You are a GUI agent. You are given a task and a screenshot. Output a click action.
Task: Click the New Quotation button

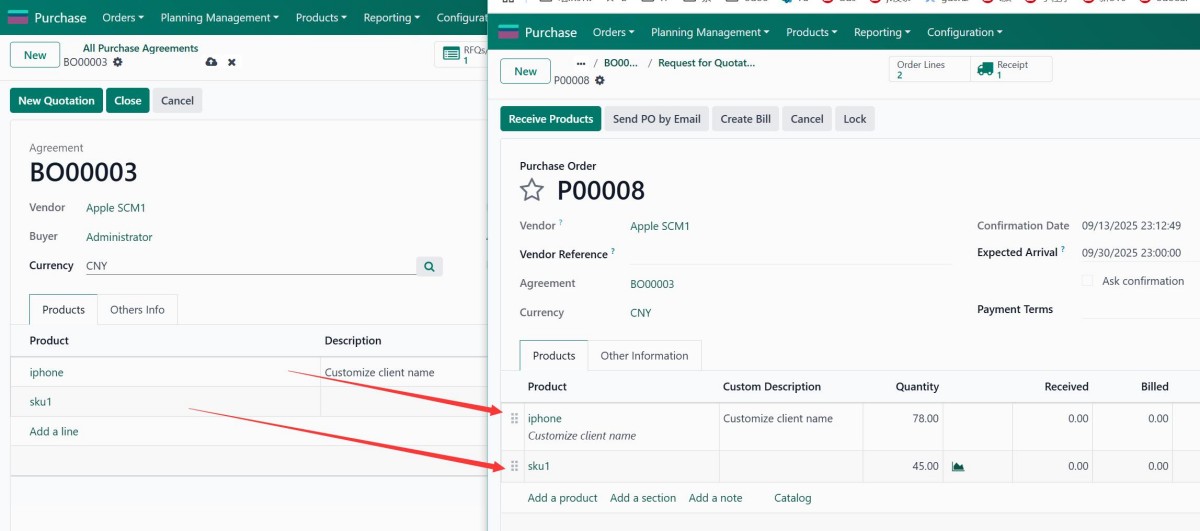coord(56,100)
